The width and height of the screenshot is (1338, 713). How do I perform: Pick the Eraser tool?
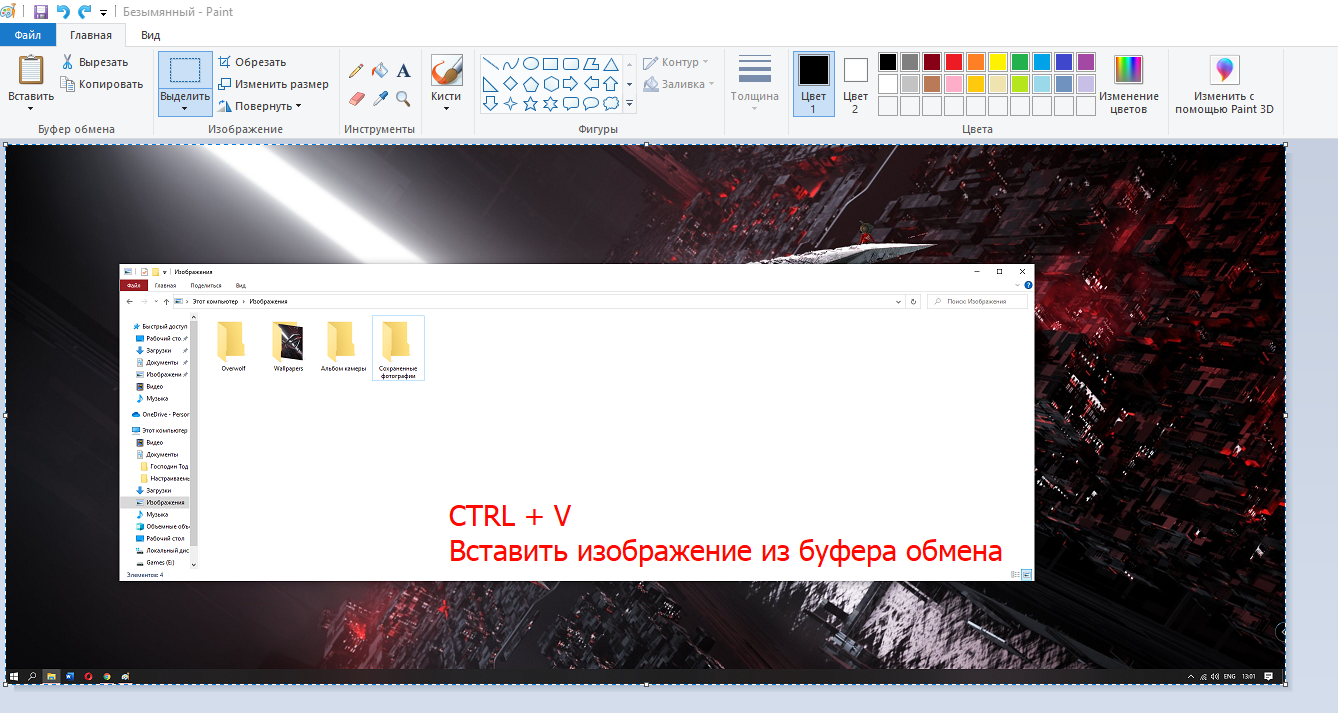click(x=356, y=98)
